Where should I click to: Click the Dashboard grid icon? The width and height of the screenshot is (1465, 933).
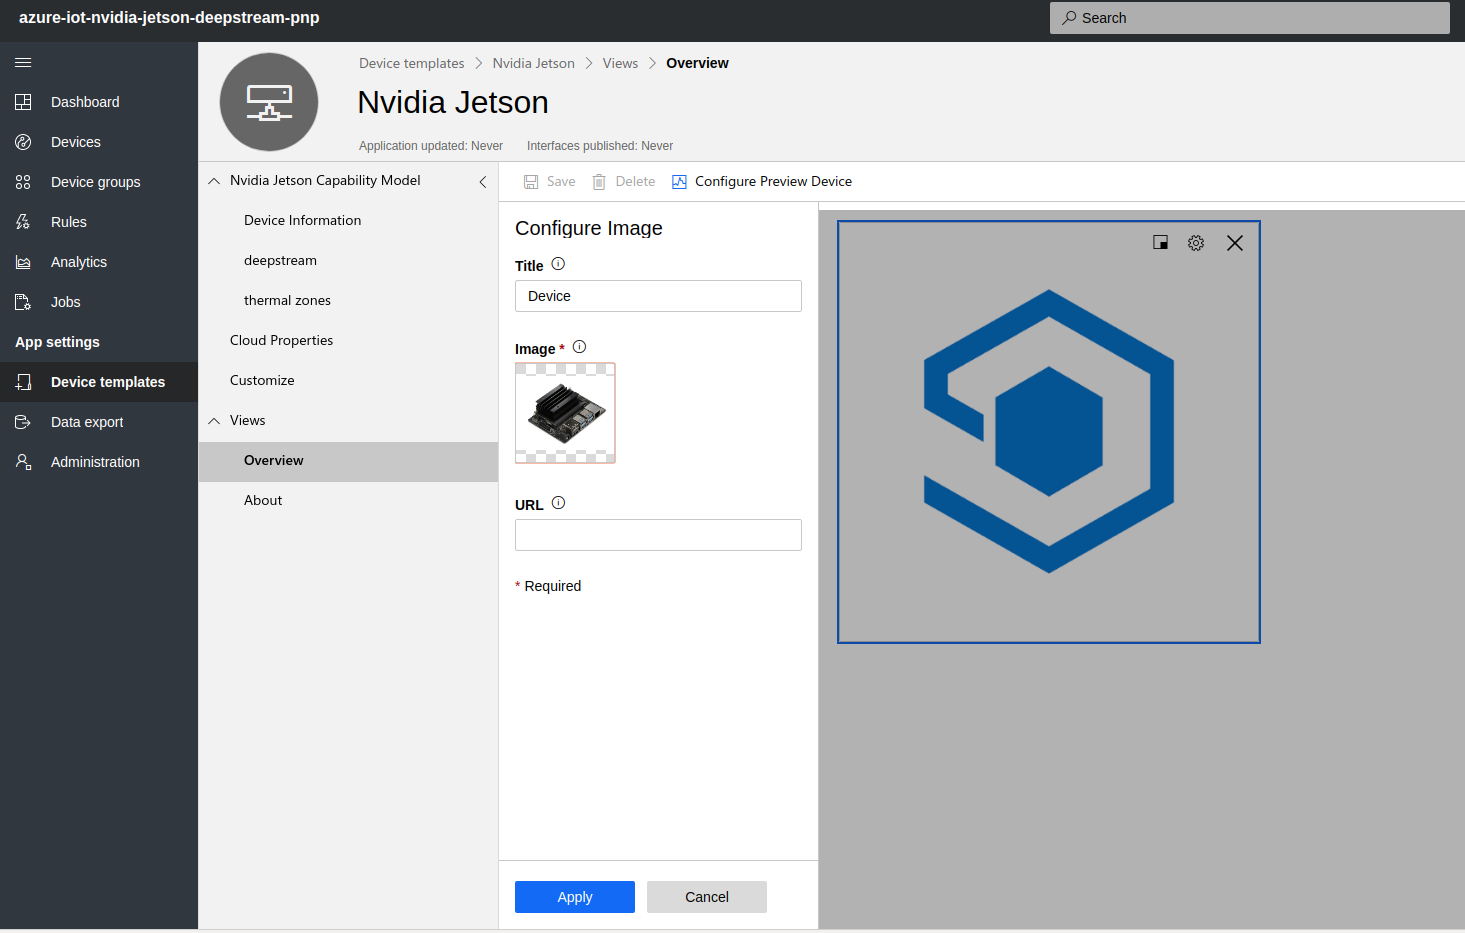tap(23, 102)
